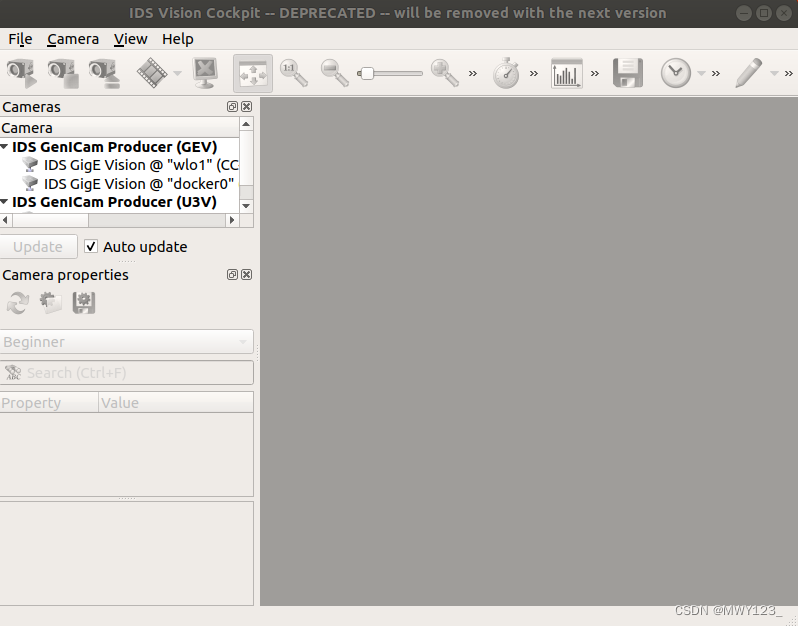Screen dimensions: 798x626
Task: Click the Value column header
Action: (176, 403)
